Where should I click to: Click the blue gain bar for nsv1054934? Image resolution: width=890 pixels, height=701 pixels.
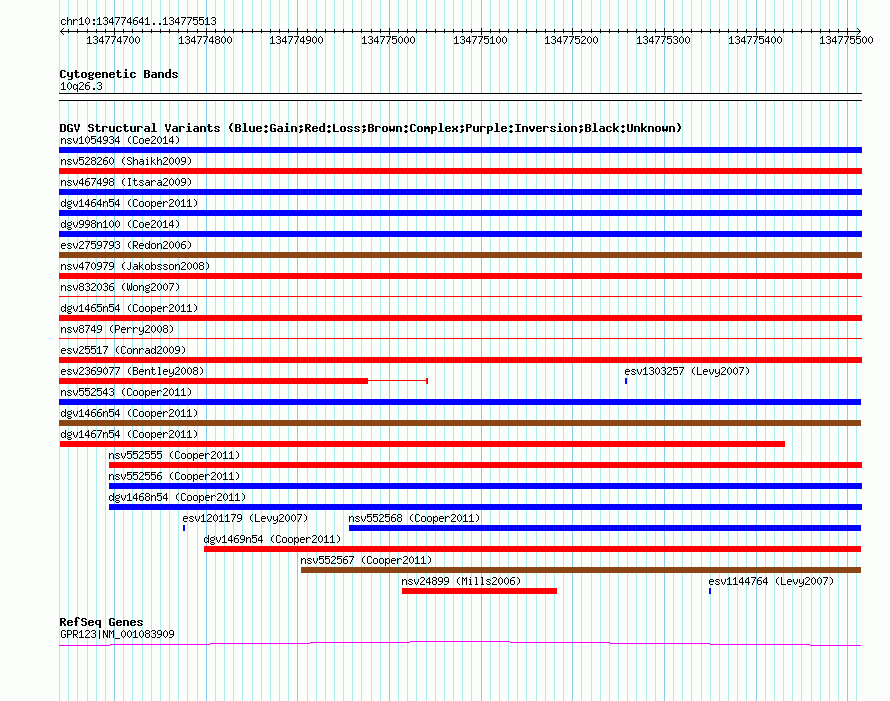[460, 150]
